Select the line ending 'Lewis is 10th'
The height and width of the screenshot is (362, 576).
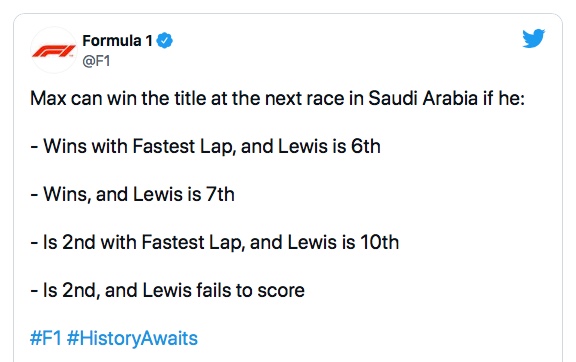tap(215, 243)
